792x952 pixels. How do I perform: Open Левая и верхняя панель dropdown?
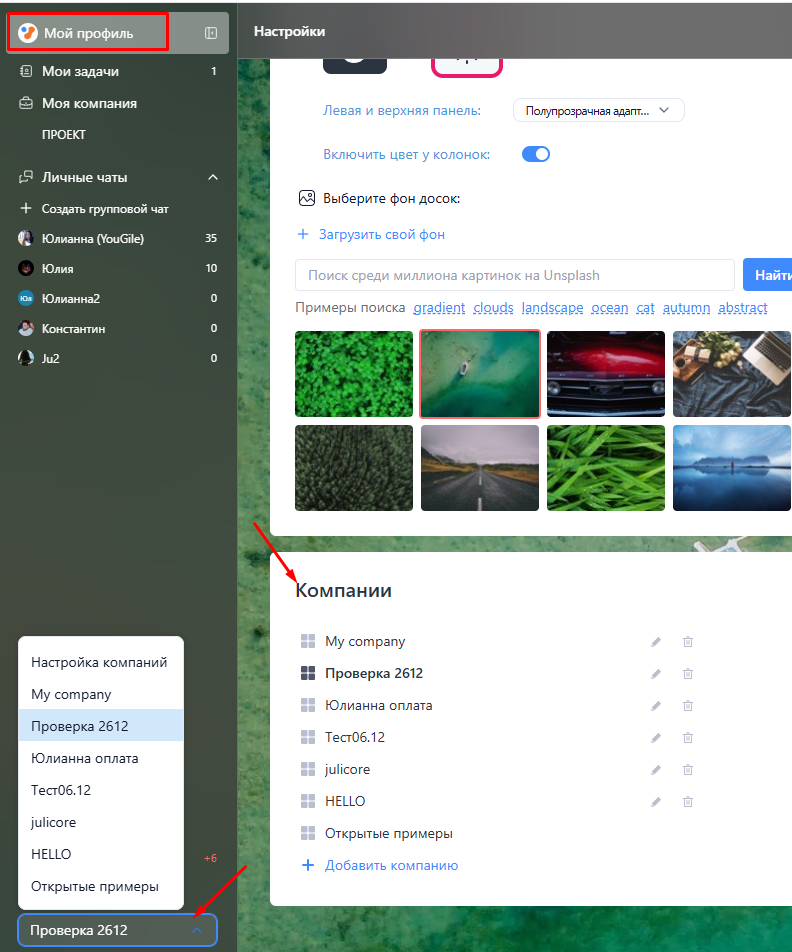[598, 111]
